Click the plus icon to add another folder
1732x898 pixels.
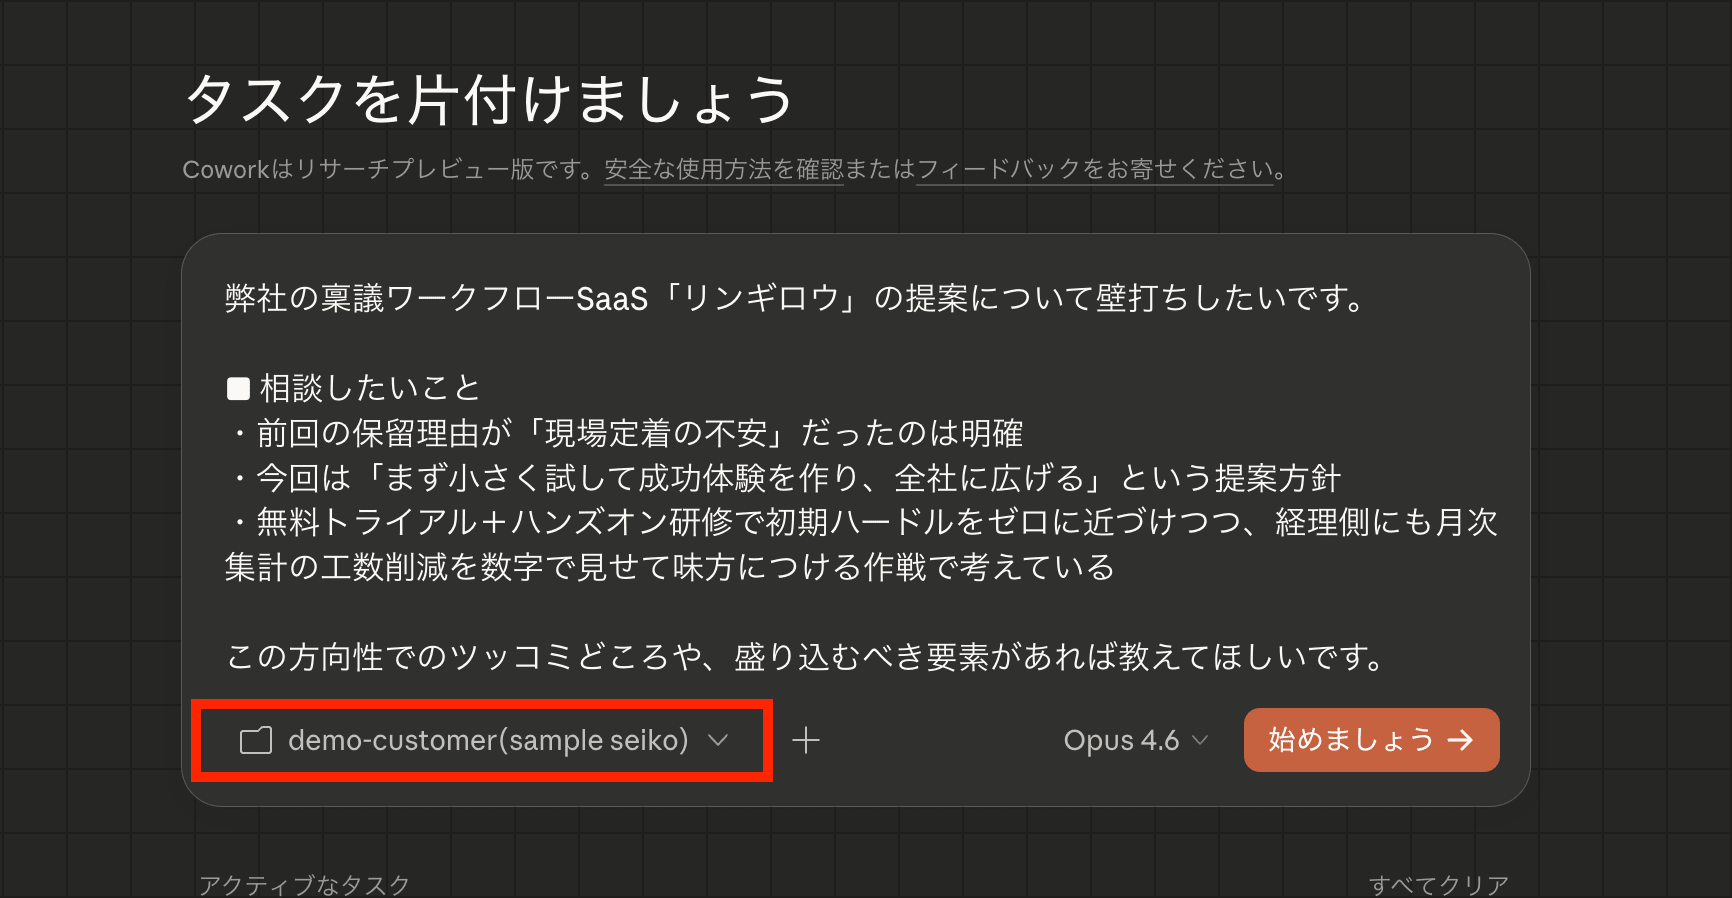pos(806,740)
